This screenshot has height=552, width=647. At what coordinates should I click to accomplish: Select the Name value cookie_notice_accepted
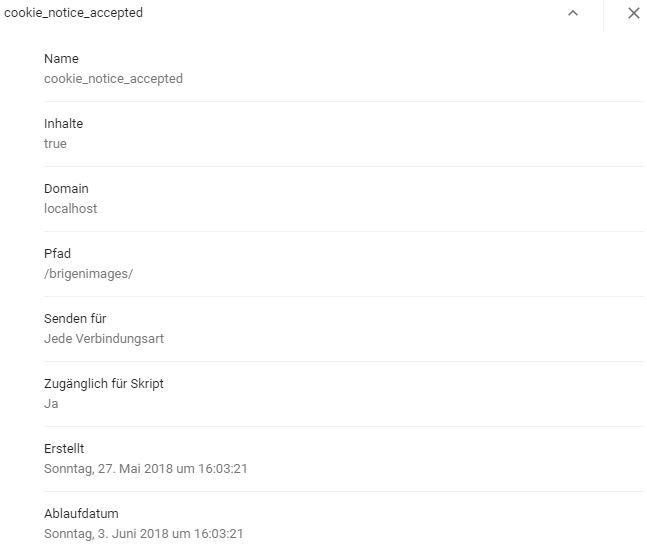(x=113, y=78)
